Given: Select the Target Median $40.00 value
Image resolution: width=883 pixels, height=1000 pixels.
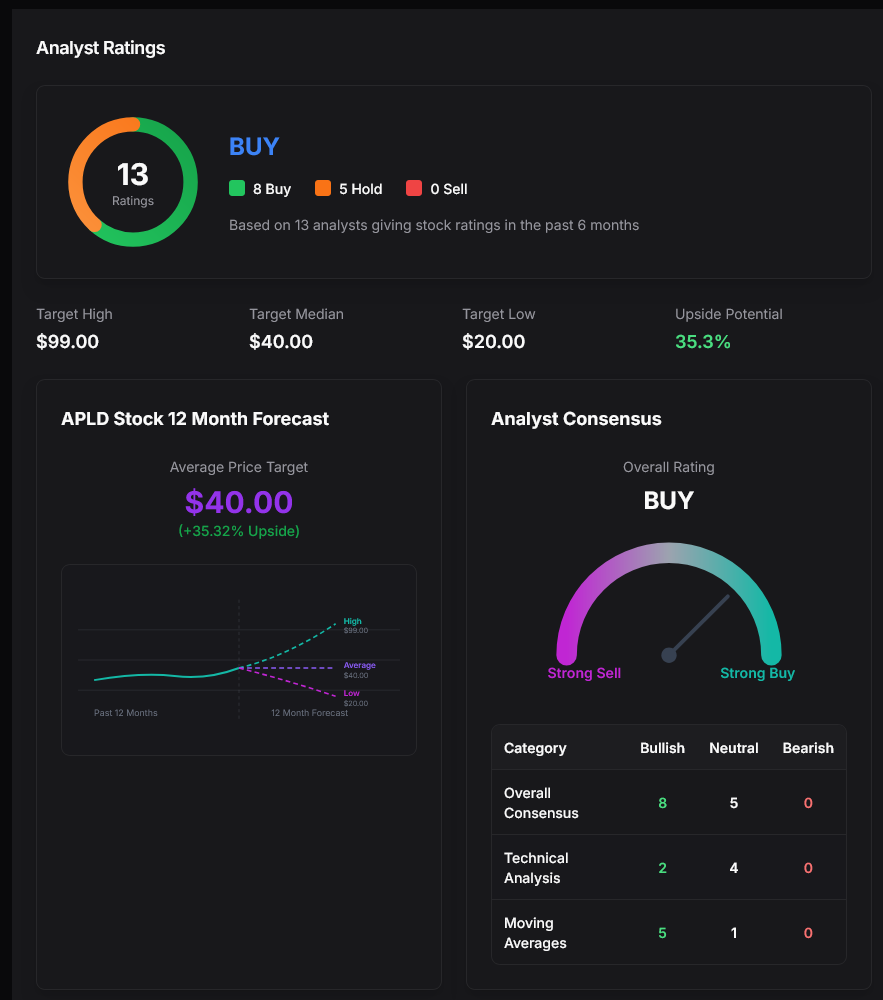Looking at the screenshot, I should pos(281,342).
